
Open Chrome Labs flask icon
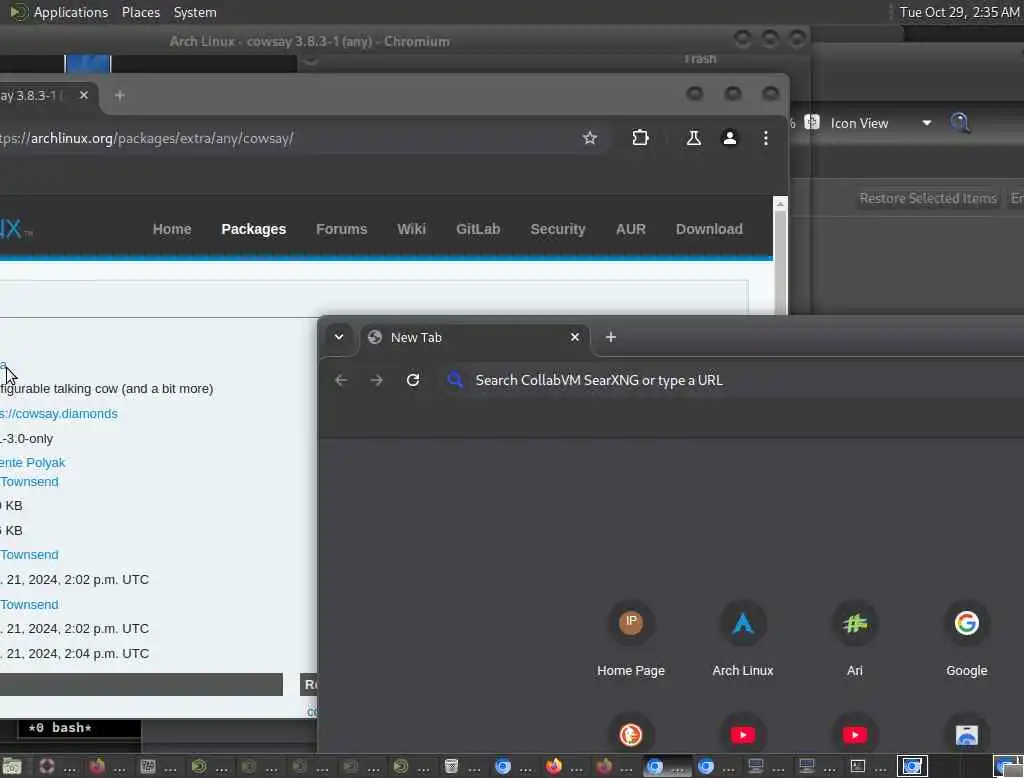(x=694, y=138)
